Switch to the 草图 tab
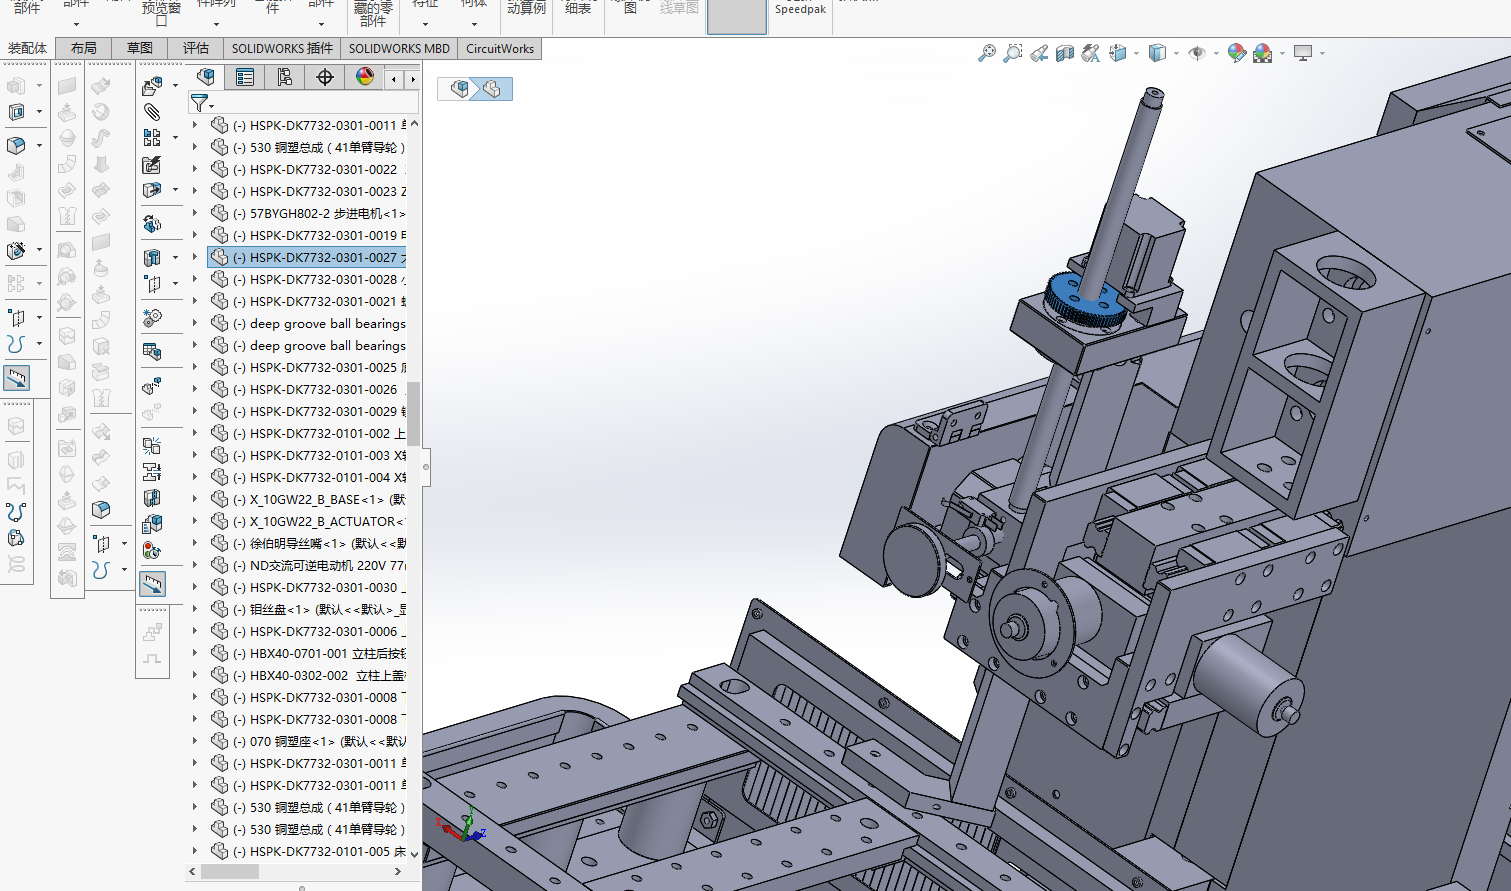The width and height of the screenshot is (1511, 891). pos(140,48)
